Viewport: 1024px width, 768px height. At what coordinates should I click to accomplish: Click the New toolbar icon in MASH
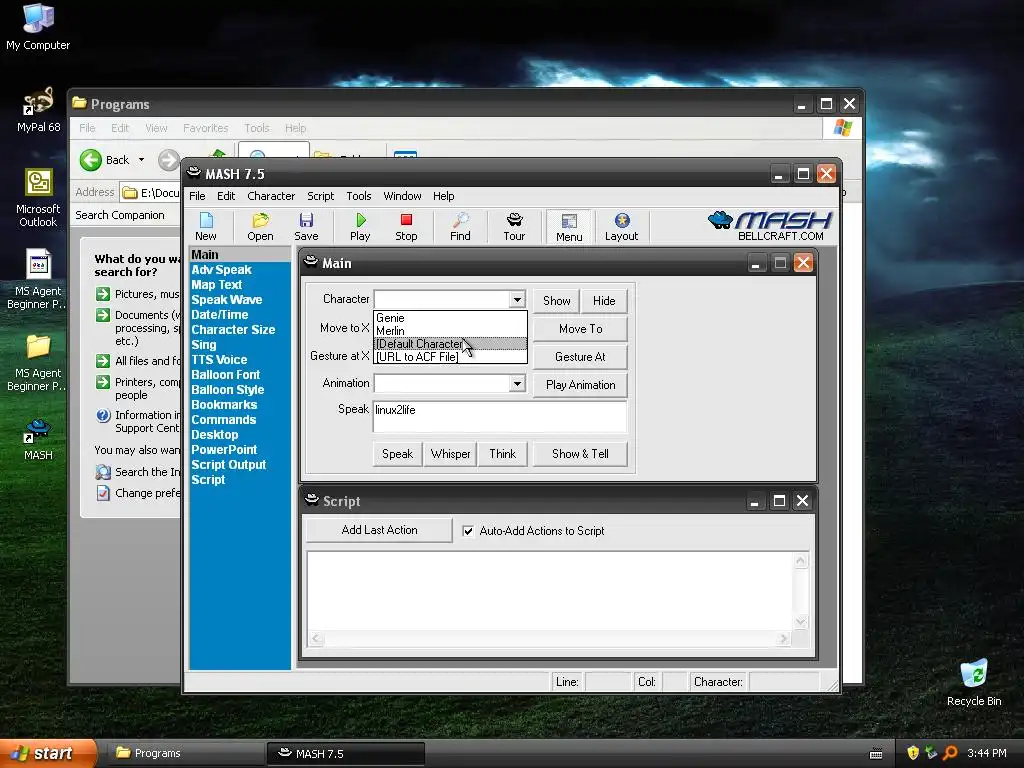coord(206,227)
